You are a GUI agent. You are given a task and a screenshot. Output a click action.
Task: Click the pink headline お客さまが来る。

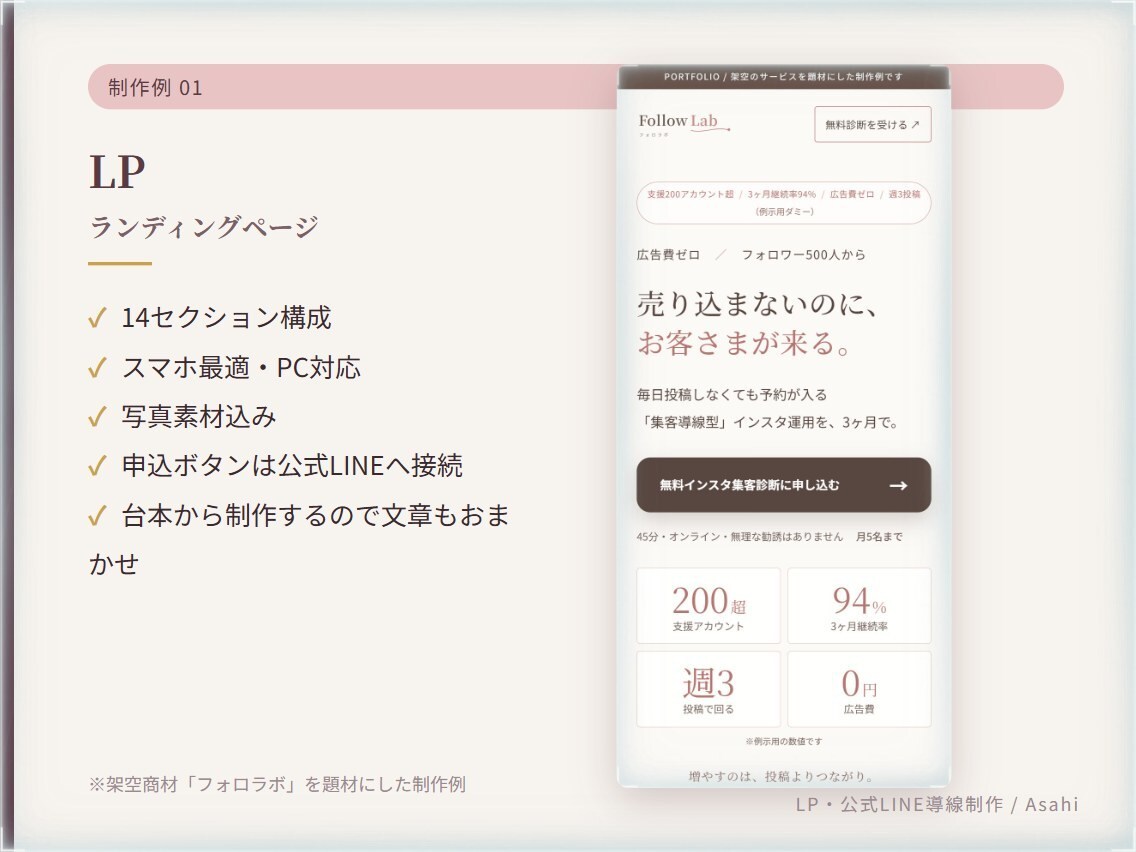[x=745, y=343]
